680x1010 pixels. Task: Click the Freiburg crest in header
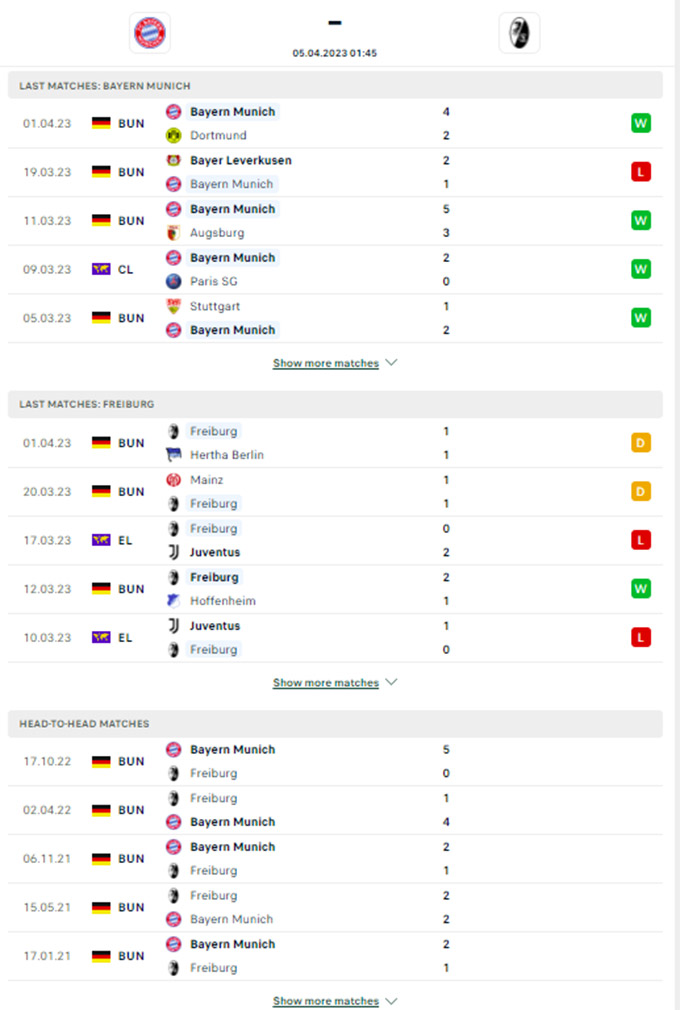pyautogui.click(x=519, y=33)
